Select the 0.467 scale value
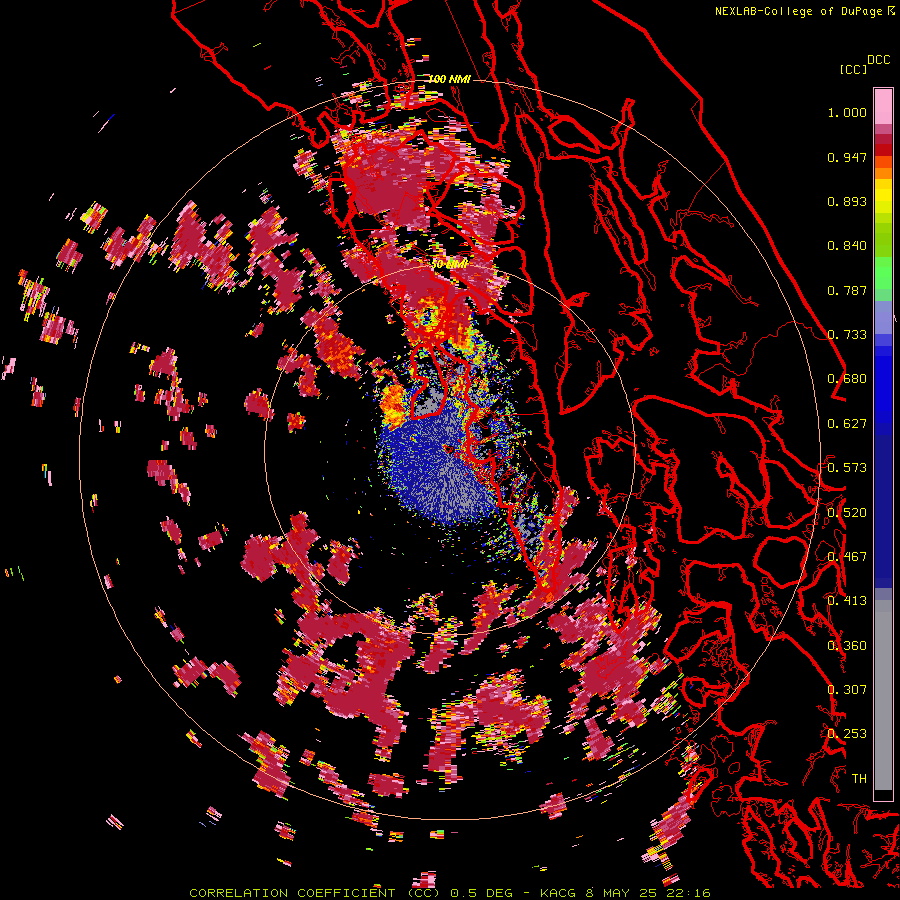Viewport: 900px width, 900px height. (847, 557)
